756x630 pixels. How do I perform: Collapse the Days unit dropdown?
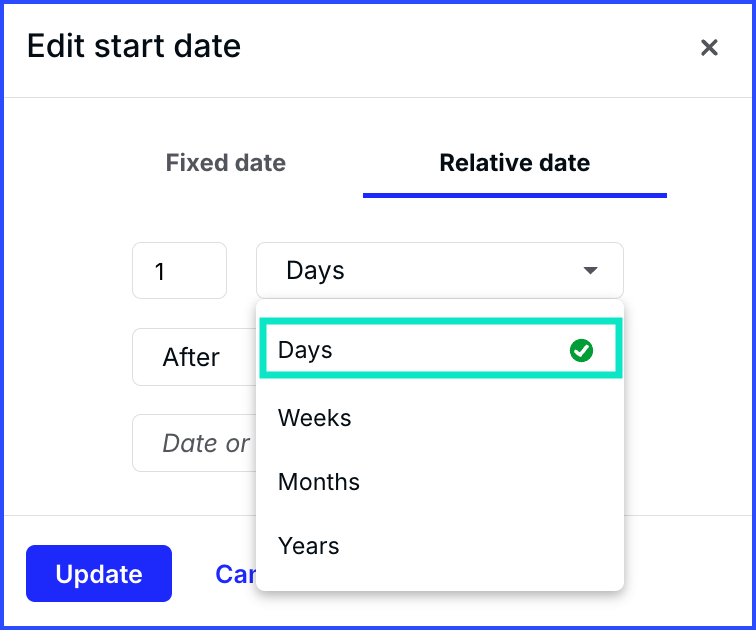[440, 270]
